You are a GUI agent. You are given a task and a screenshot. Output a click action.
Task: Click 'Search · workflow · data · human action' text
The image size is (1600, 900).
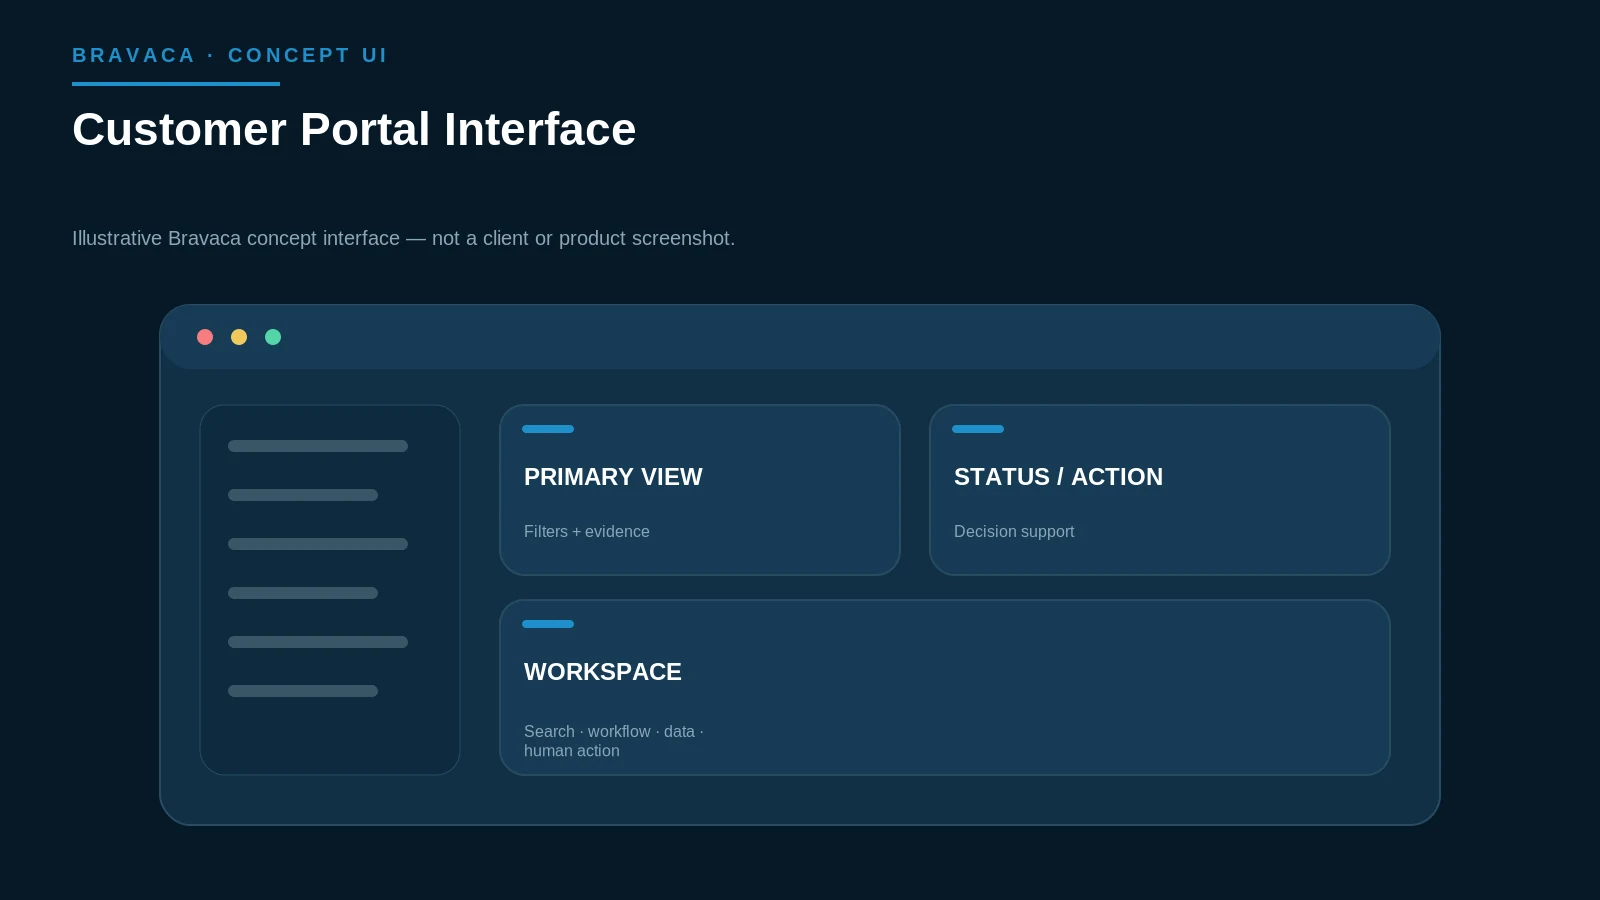click(614, 741)
